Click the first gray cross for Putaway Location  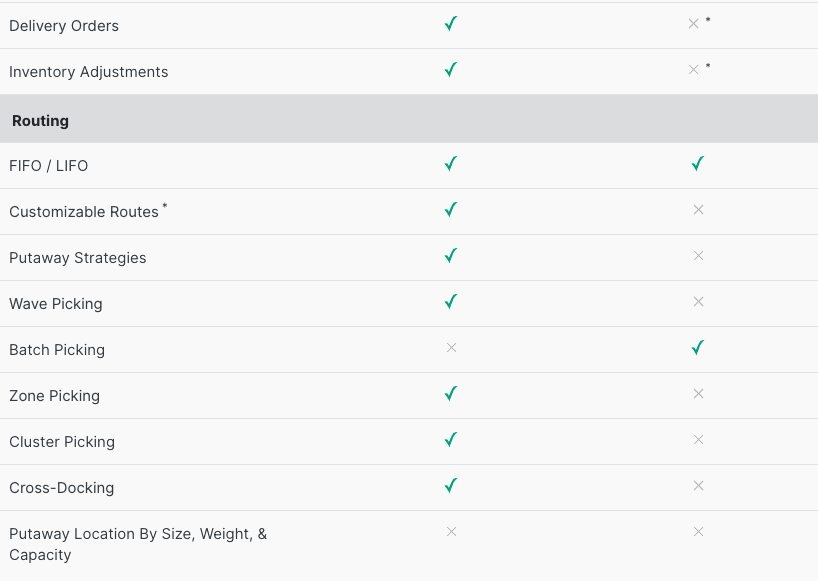[x=451, y=532]
